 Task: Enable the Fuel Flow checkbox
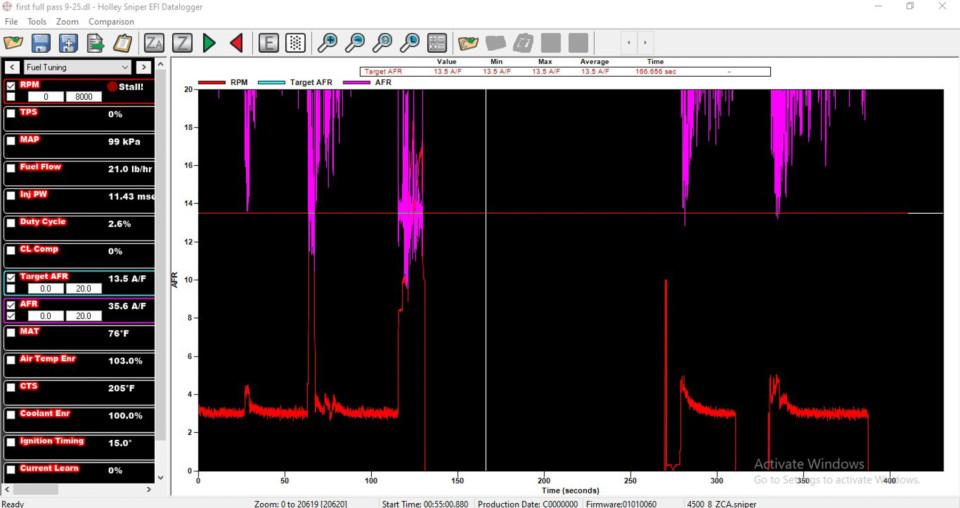click(10, 168)
